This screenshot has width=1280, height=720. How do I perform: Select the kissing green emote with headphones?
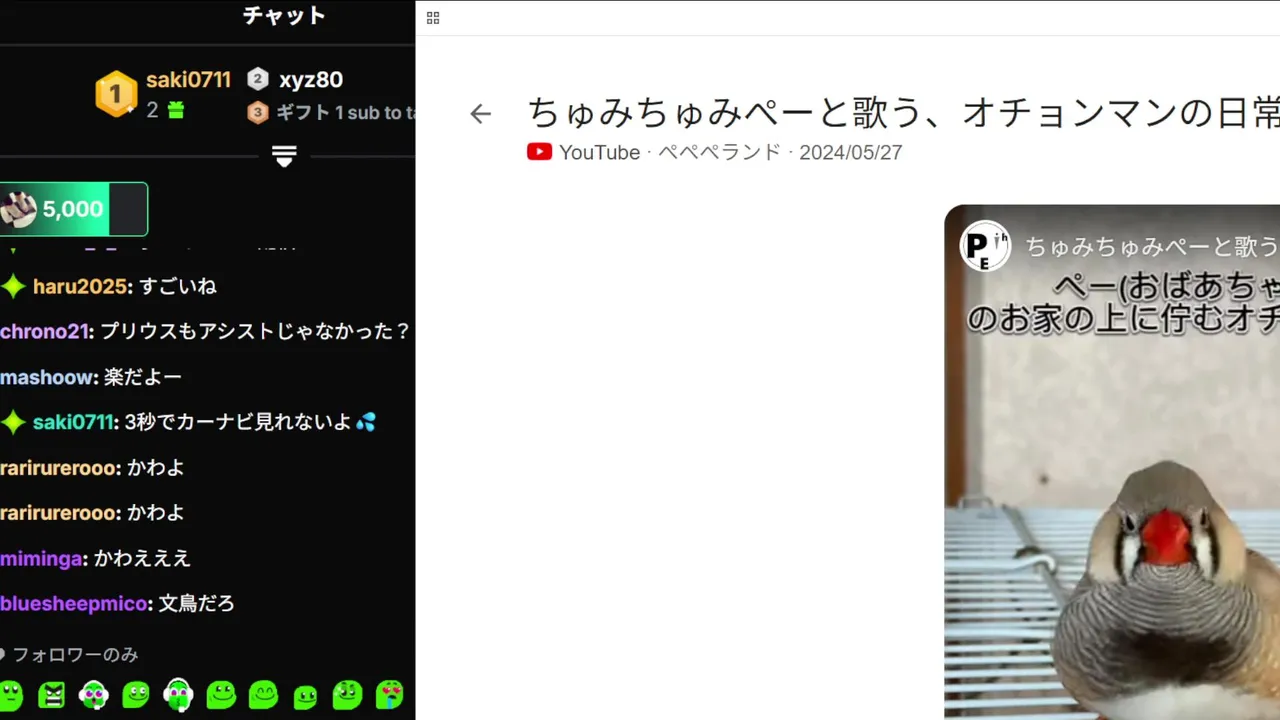(x=178, y=694)
